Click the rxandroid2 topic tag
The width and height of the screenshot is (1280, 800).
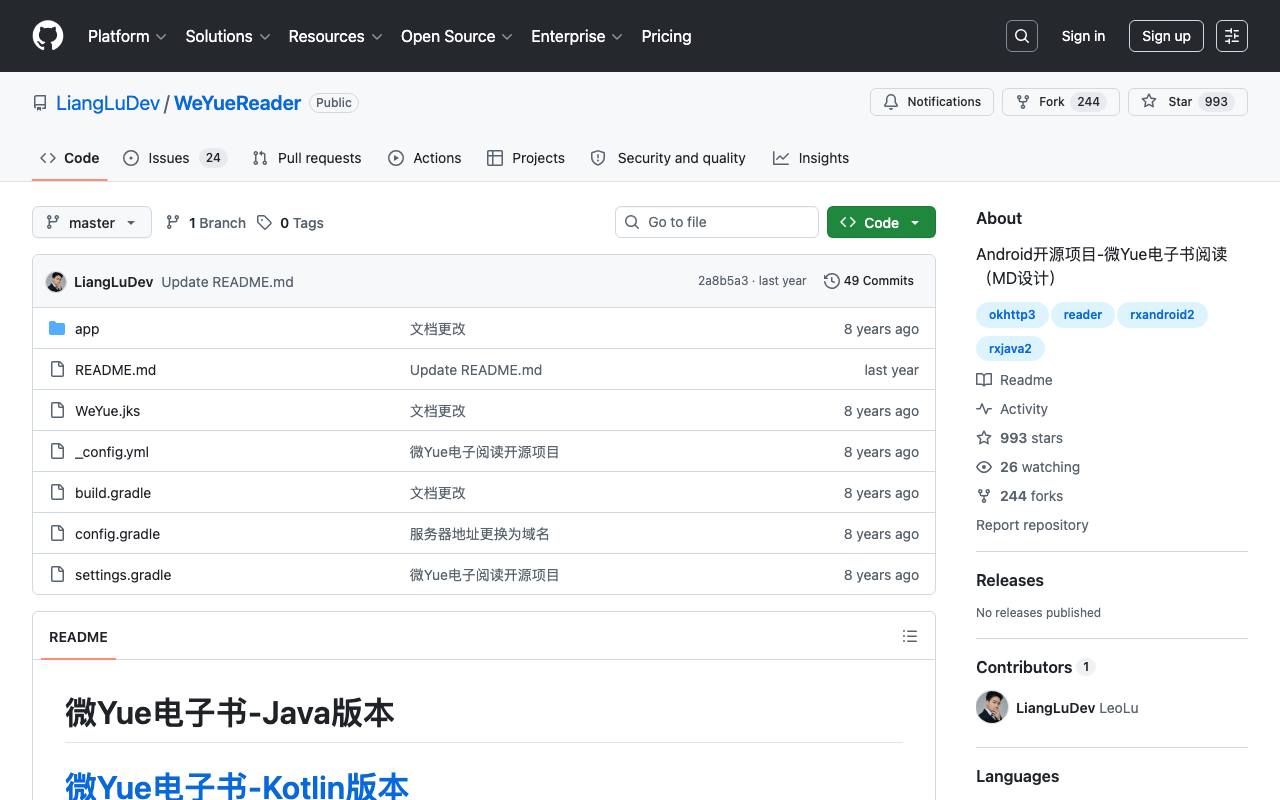(1162, 314)
